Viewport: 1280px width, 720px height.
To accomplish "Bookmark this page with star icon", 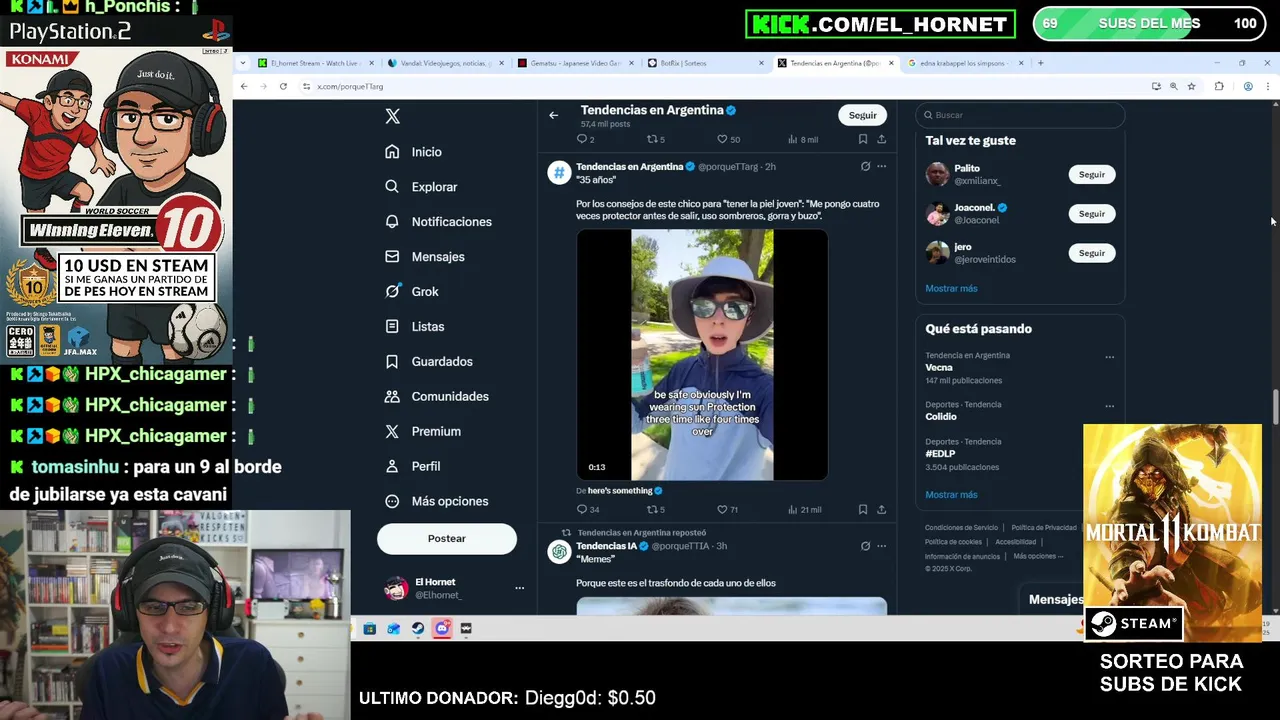I will point(1191,87).
